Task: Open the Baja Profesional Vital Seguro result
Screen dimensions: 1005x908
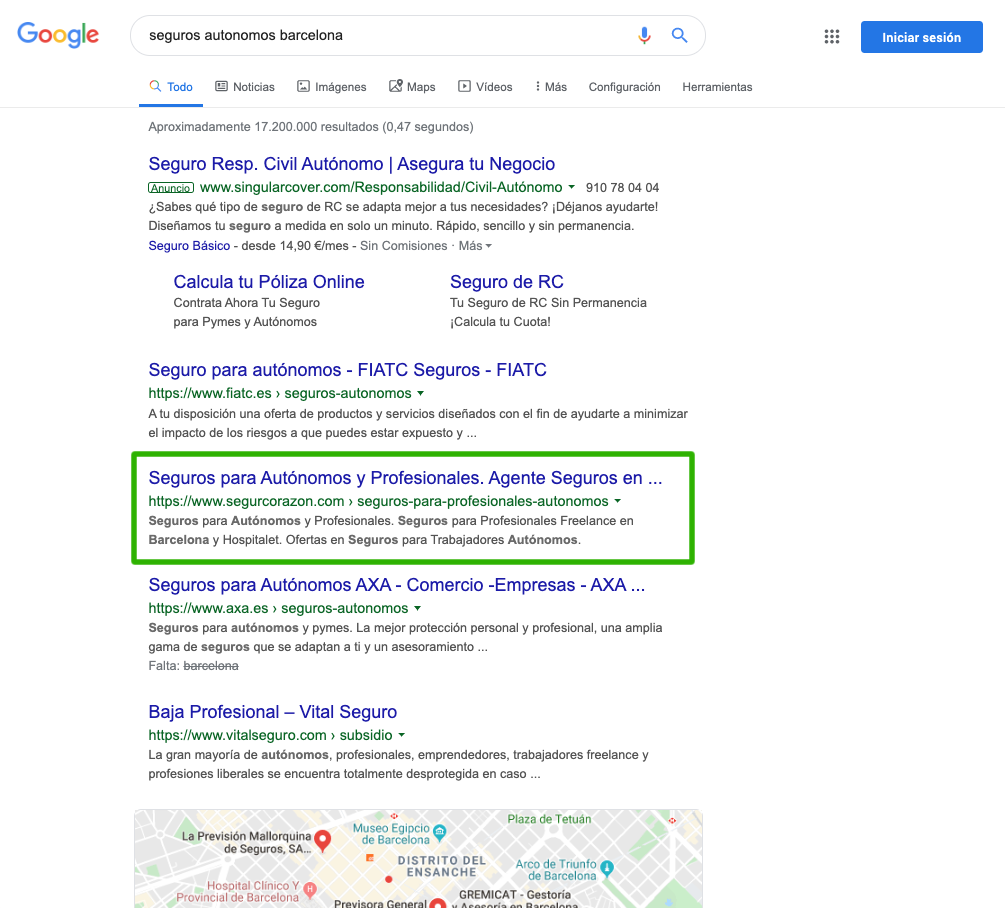Action: [272, 712]
